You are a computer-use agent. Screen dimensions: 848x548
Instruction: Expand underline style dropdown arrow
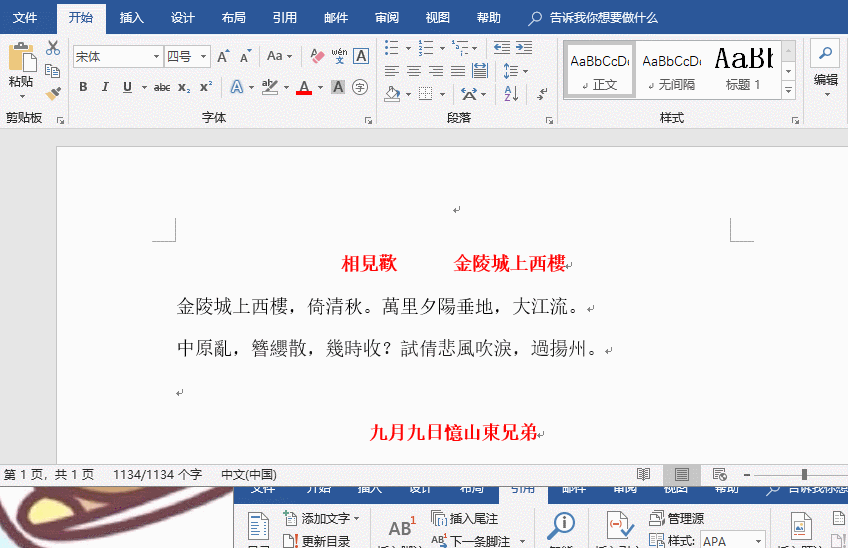click(144, 87)
